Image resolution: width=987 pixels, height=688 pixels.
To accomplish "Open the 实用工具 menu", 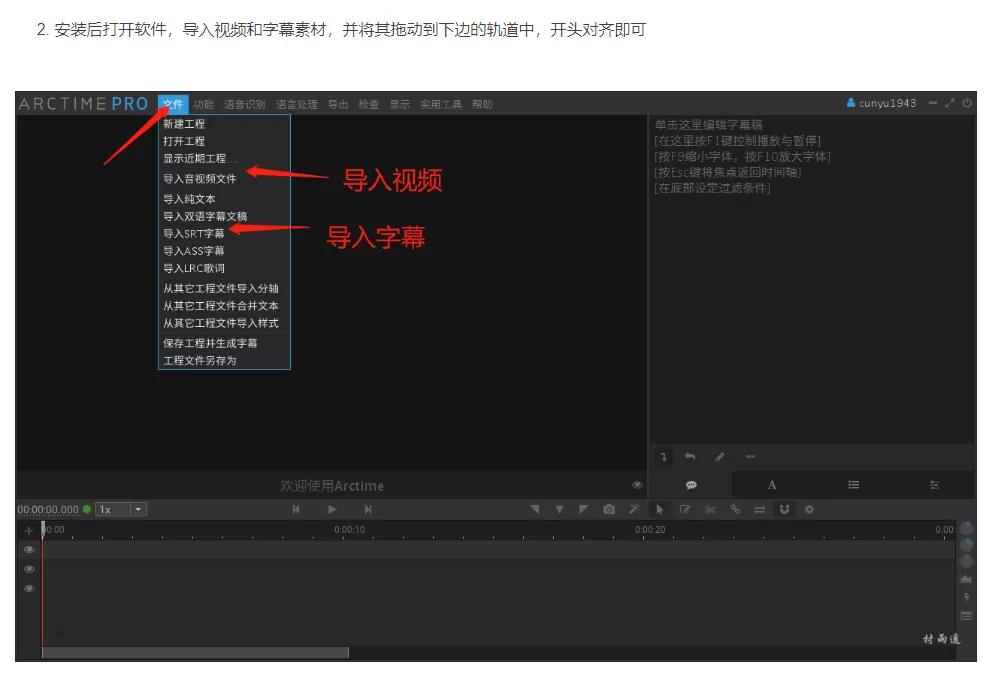I will [441, 104].
